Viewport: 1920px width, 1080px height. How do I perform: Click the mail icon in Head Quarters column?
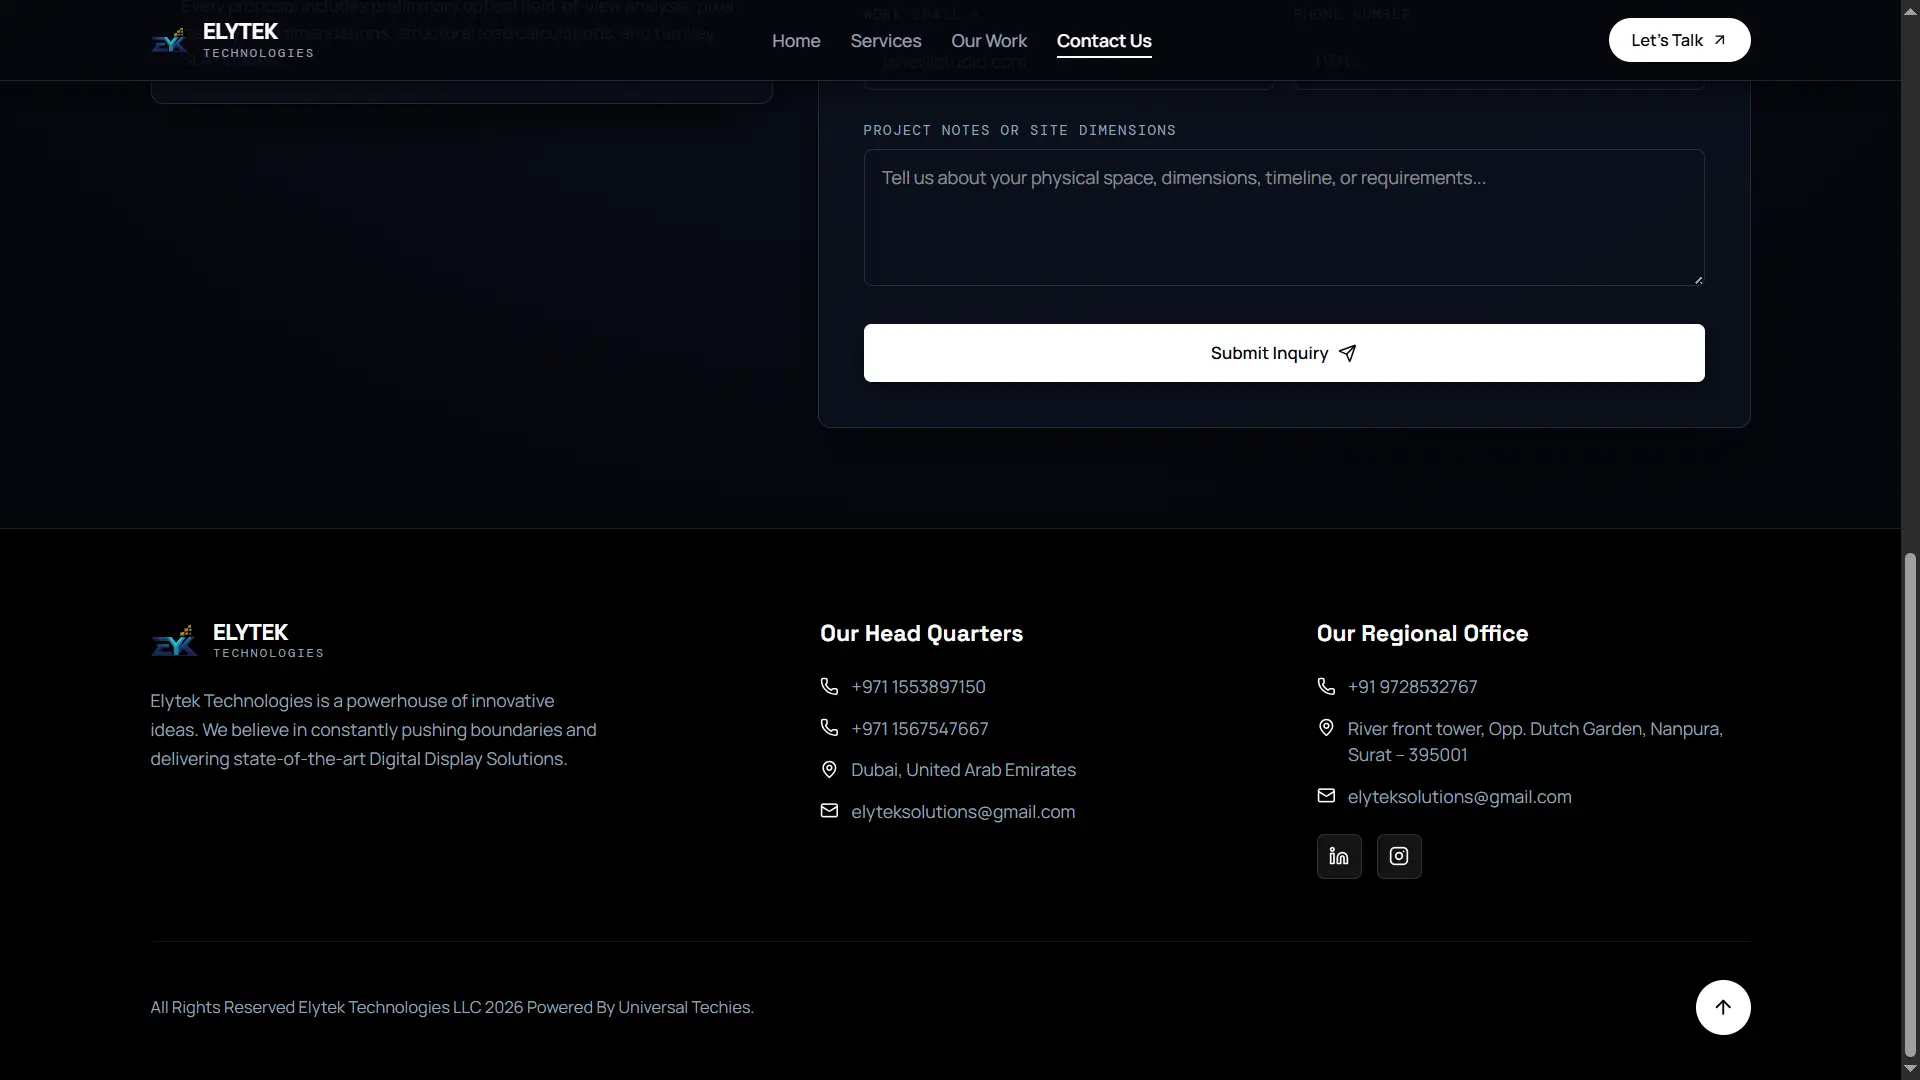(829, 811)
